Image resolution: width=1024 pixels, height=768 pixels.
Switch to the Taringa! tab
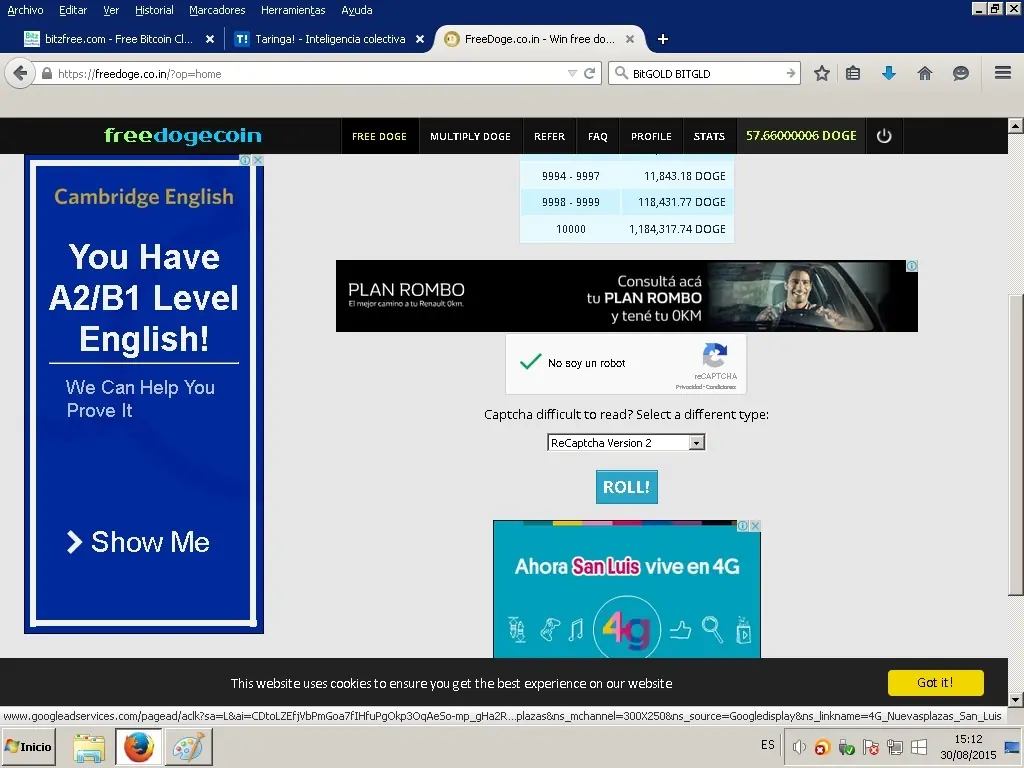(330, 39)
